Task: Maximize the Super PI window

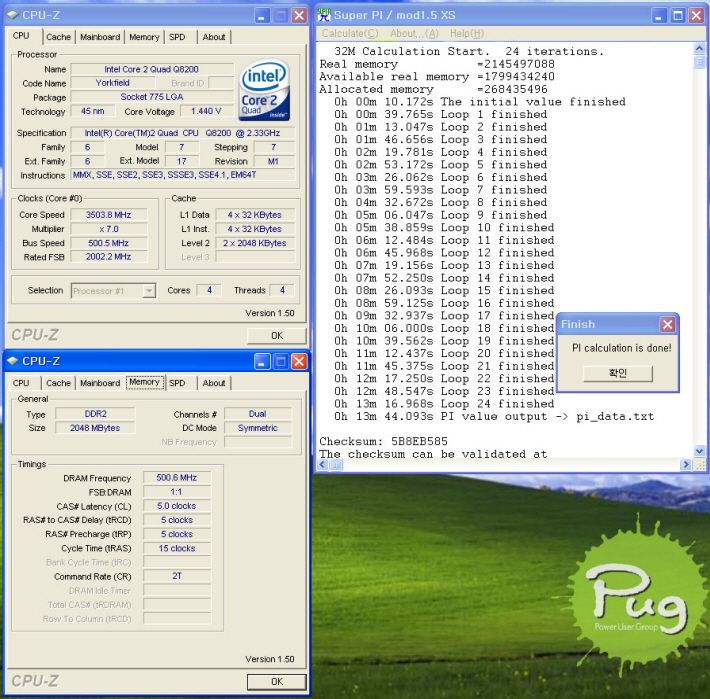Action: pyautogui.click(x=678, y=15)
